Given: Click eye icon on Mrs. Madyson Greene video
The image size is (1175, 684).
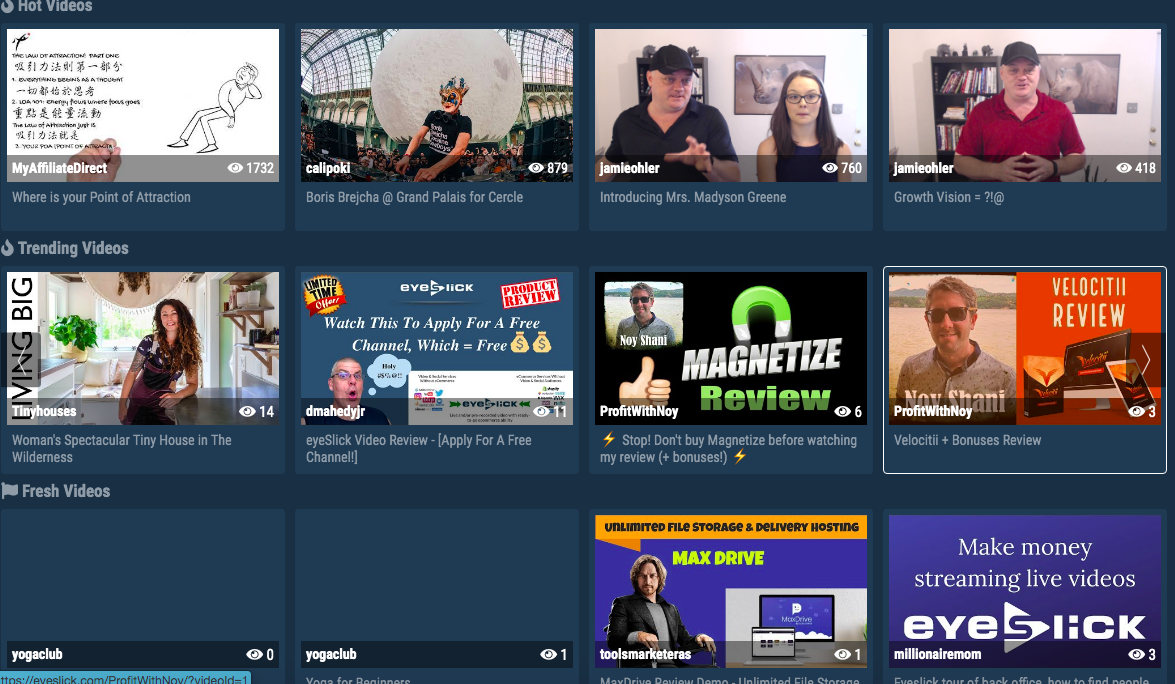Looking at the screenshot, I should pos(830,168).
